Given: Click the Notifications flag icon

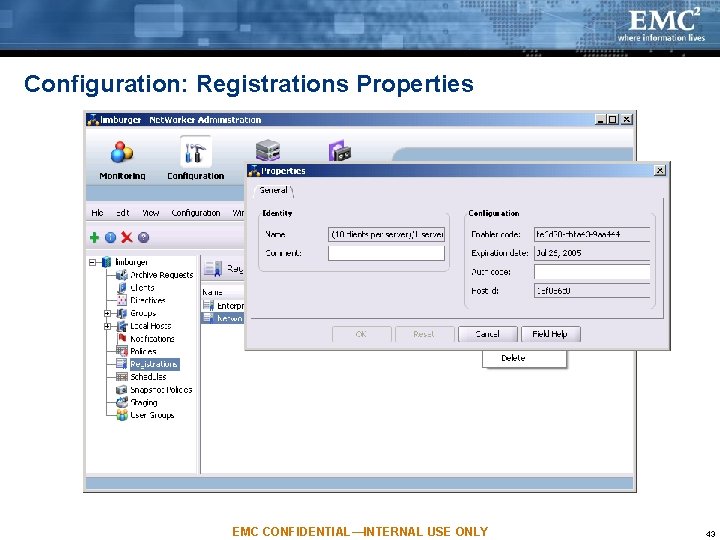Looking at the screenshot, I should [122, 338].
